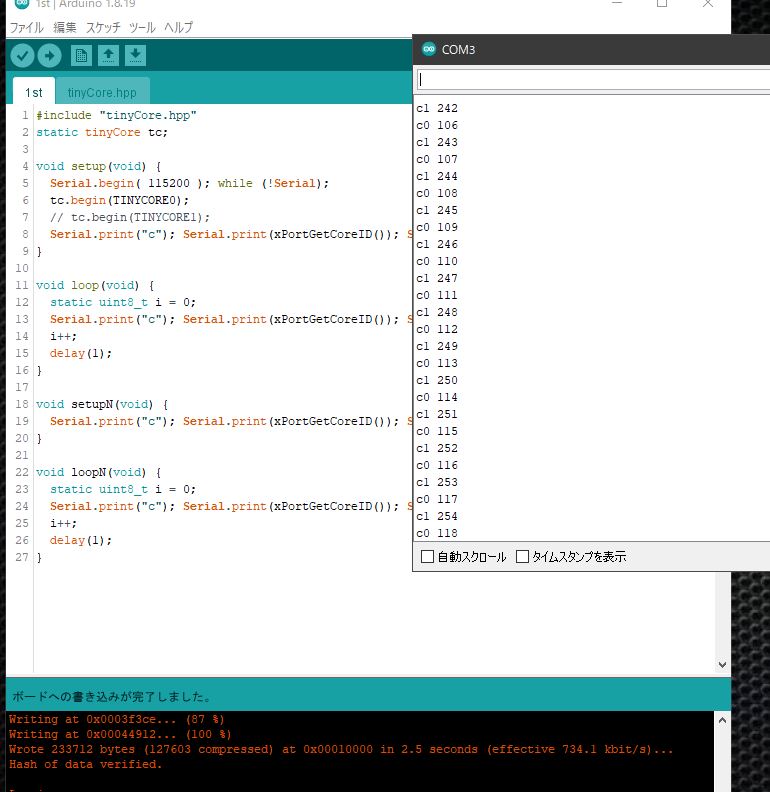Viewport: 770px width, 792px height.
Task: Focus the serial monitor send input field
Action: 592,79
